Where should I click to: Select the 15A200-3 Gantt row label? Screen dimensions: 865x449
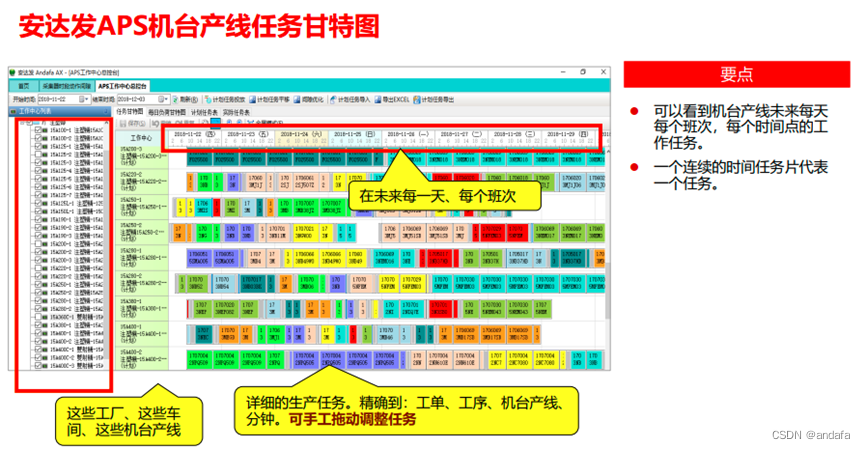(x=142, y=157)
